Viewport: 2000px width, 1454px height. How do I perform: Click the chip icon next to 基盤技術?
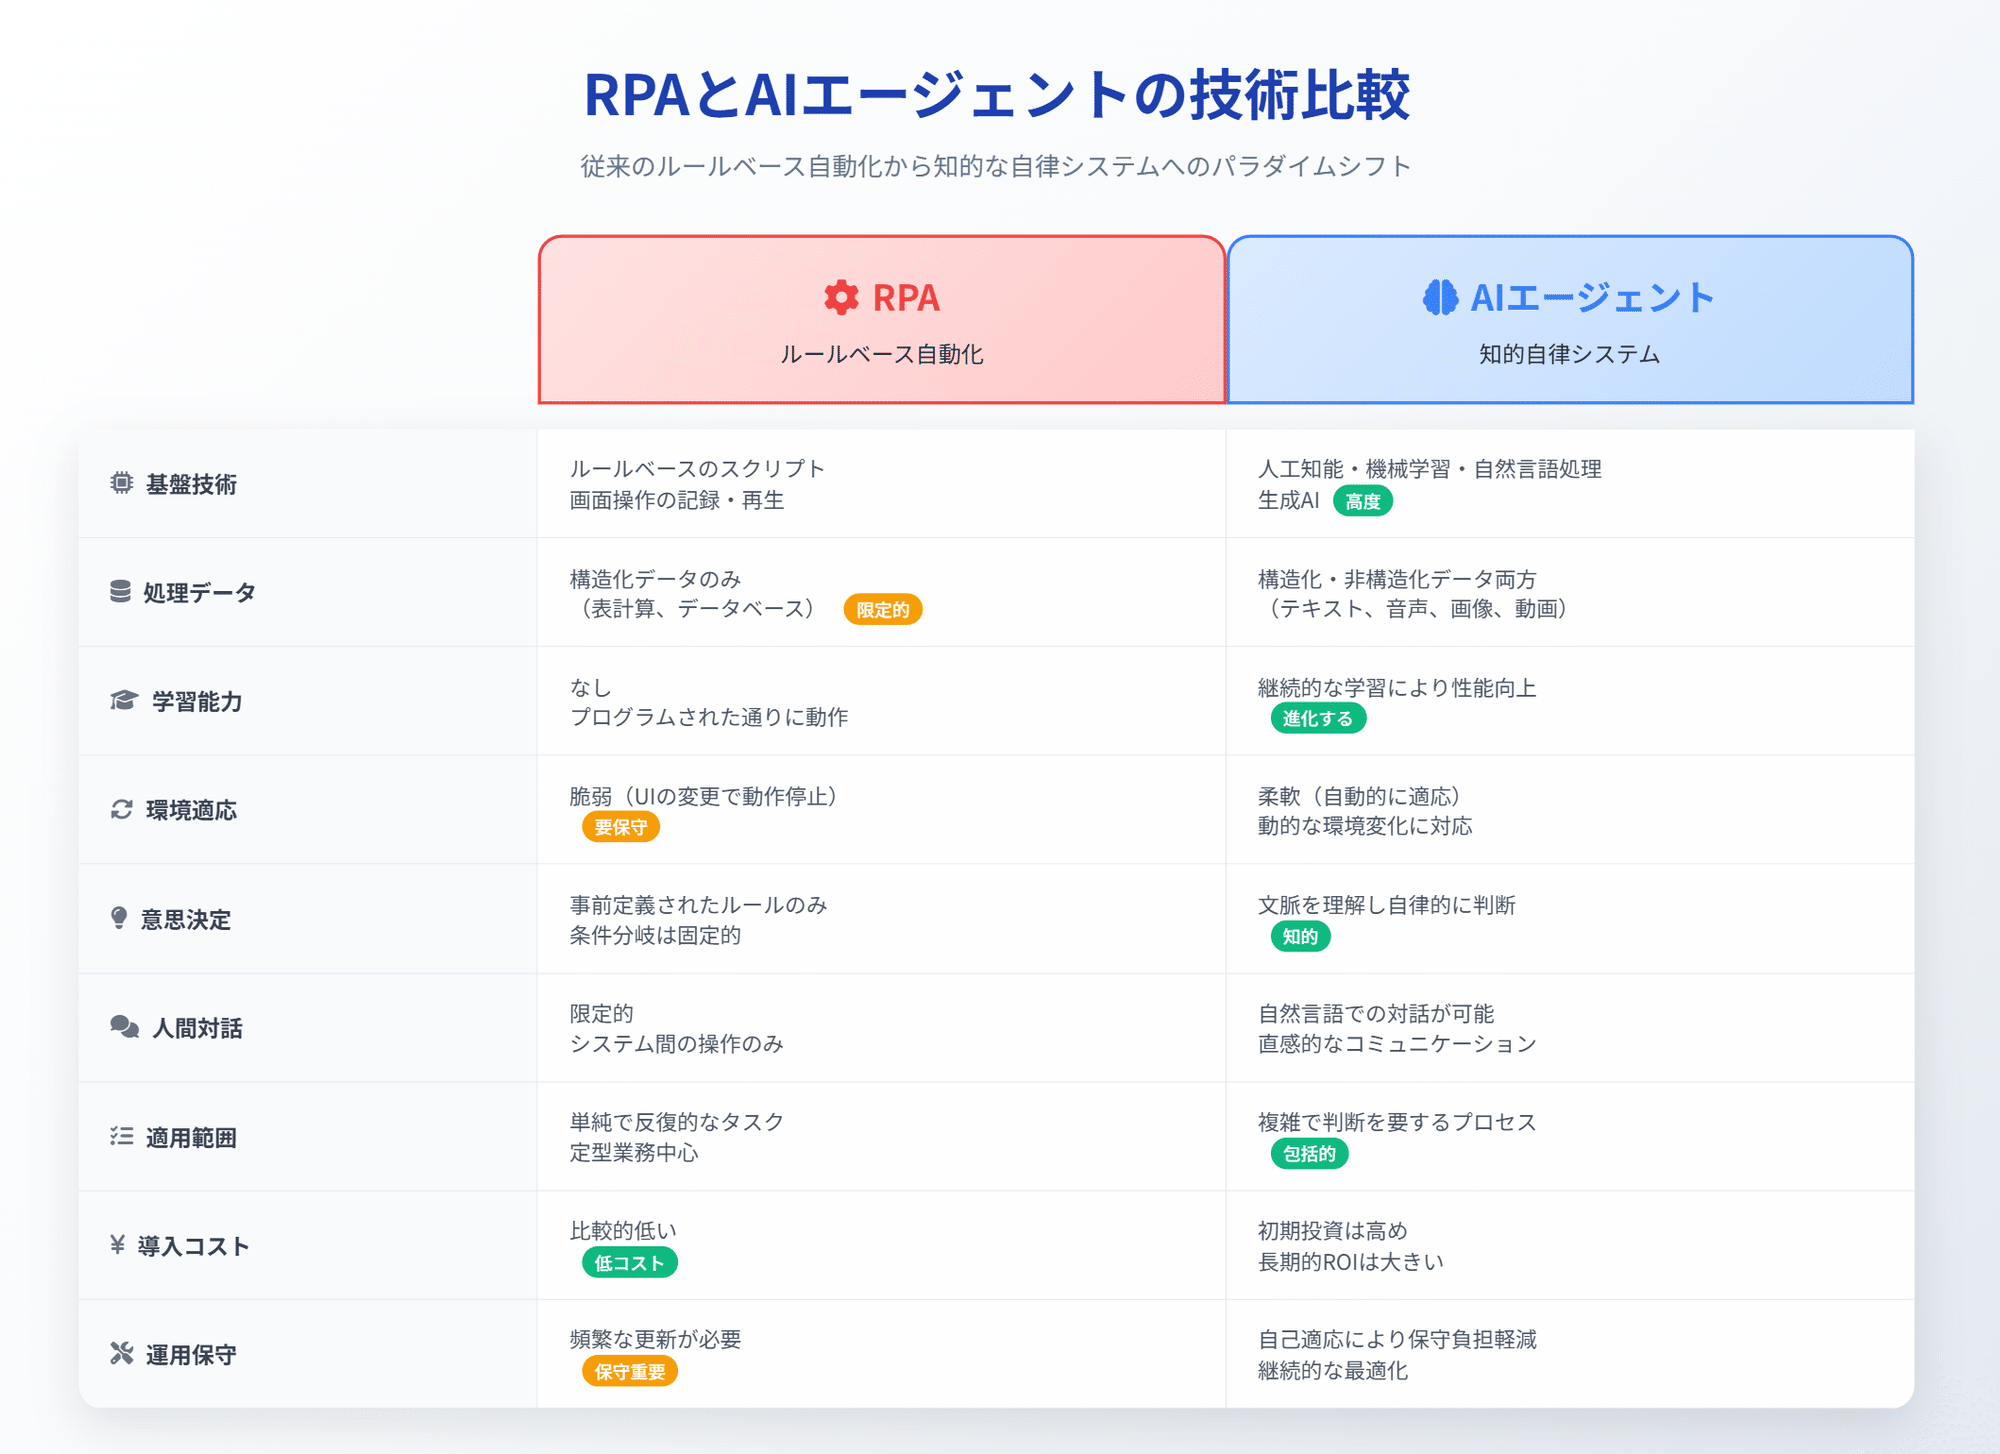tap(121, 483)
